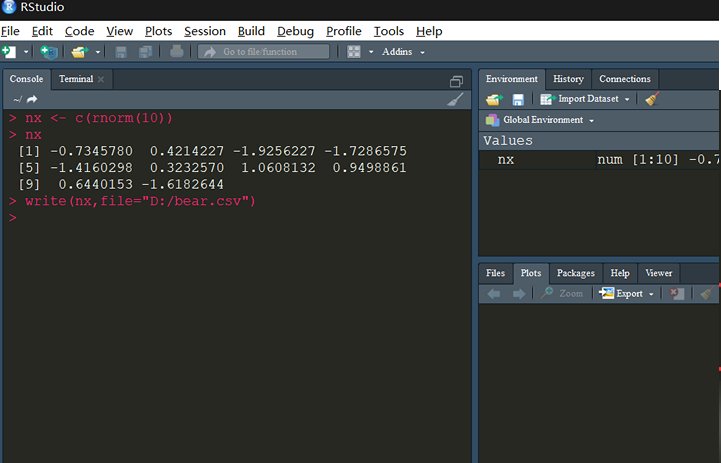
Task: Save workspace using Environment disk icon
Action: [x=518, y=99]
